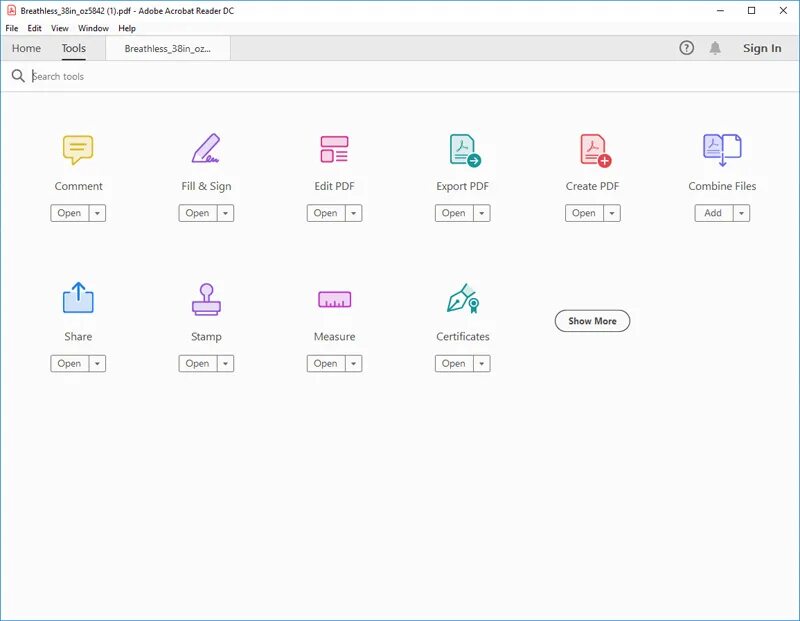Click the Comment tool label
This screenshot has width=800, height=621.
click(x=79, y=186)
